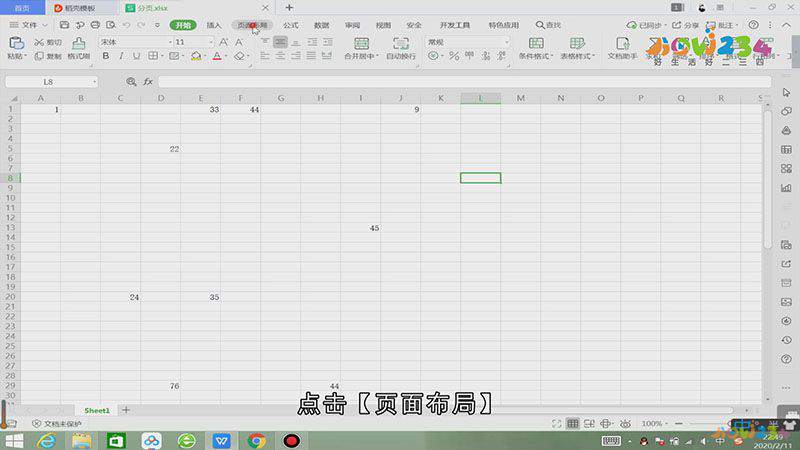Click the document not protected status
The image size is (800, 450).
57,423
